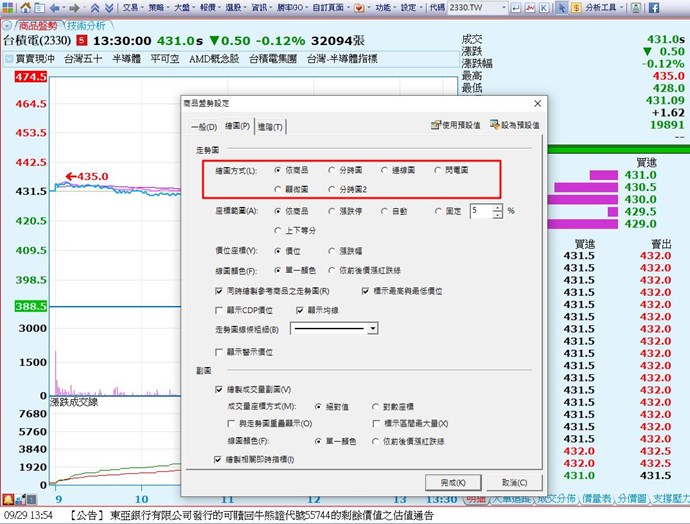
Task: Expand the 走勢圖線條粗細 line style dropdown
Action: 372,327
